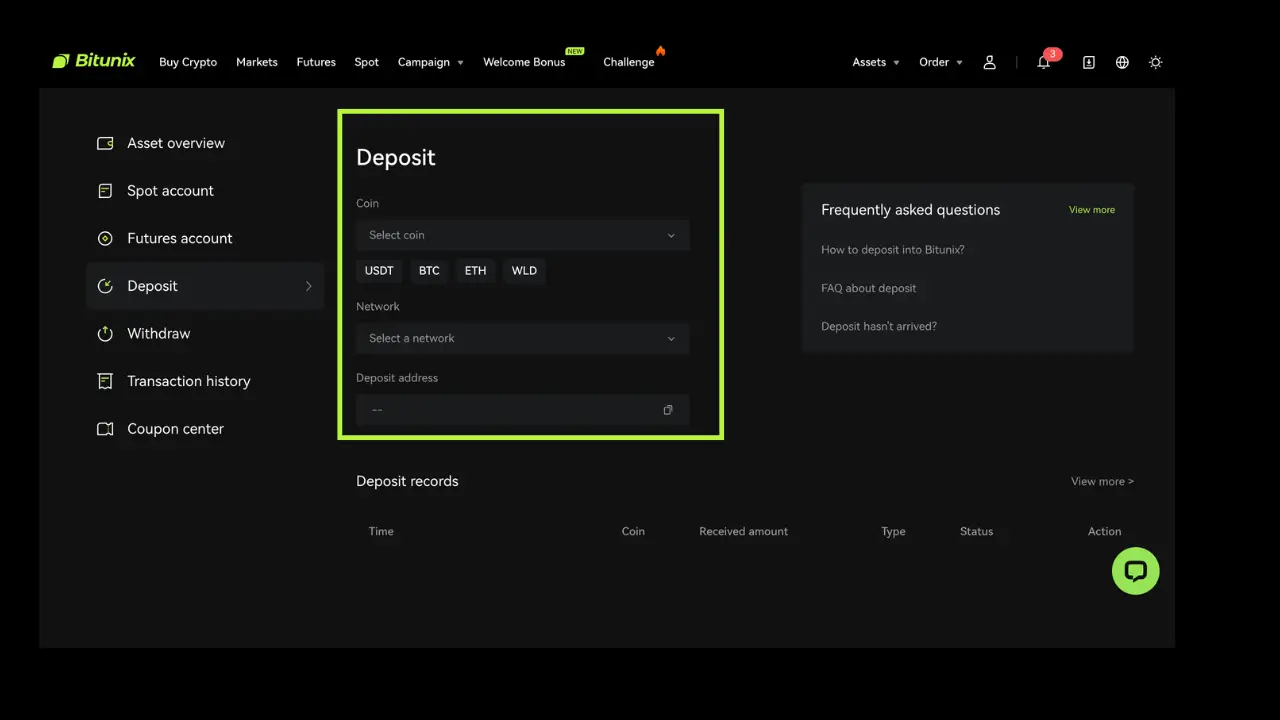
Task: Open the Markets menu item
Action: pos(257,62)
